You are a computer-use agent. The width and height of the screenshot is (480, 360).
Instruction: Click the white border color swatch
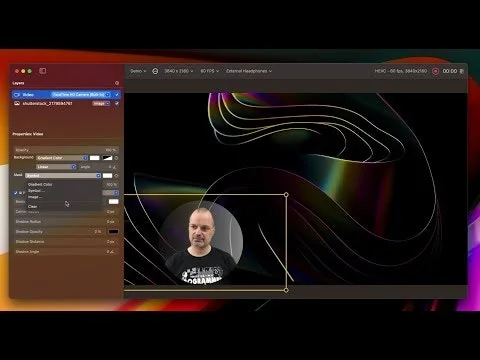point(113,202)
